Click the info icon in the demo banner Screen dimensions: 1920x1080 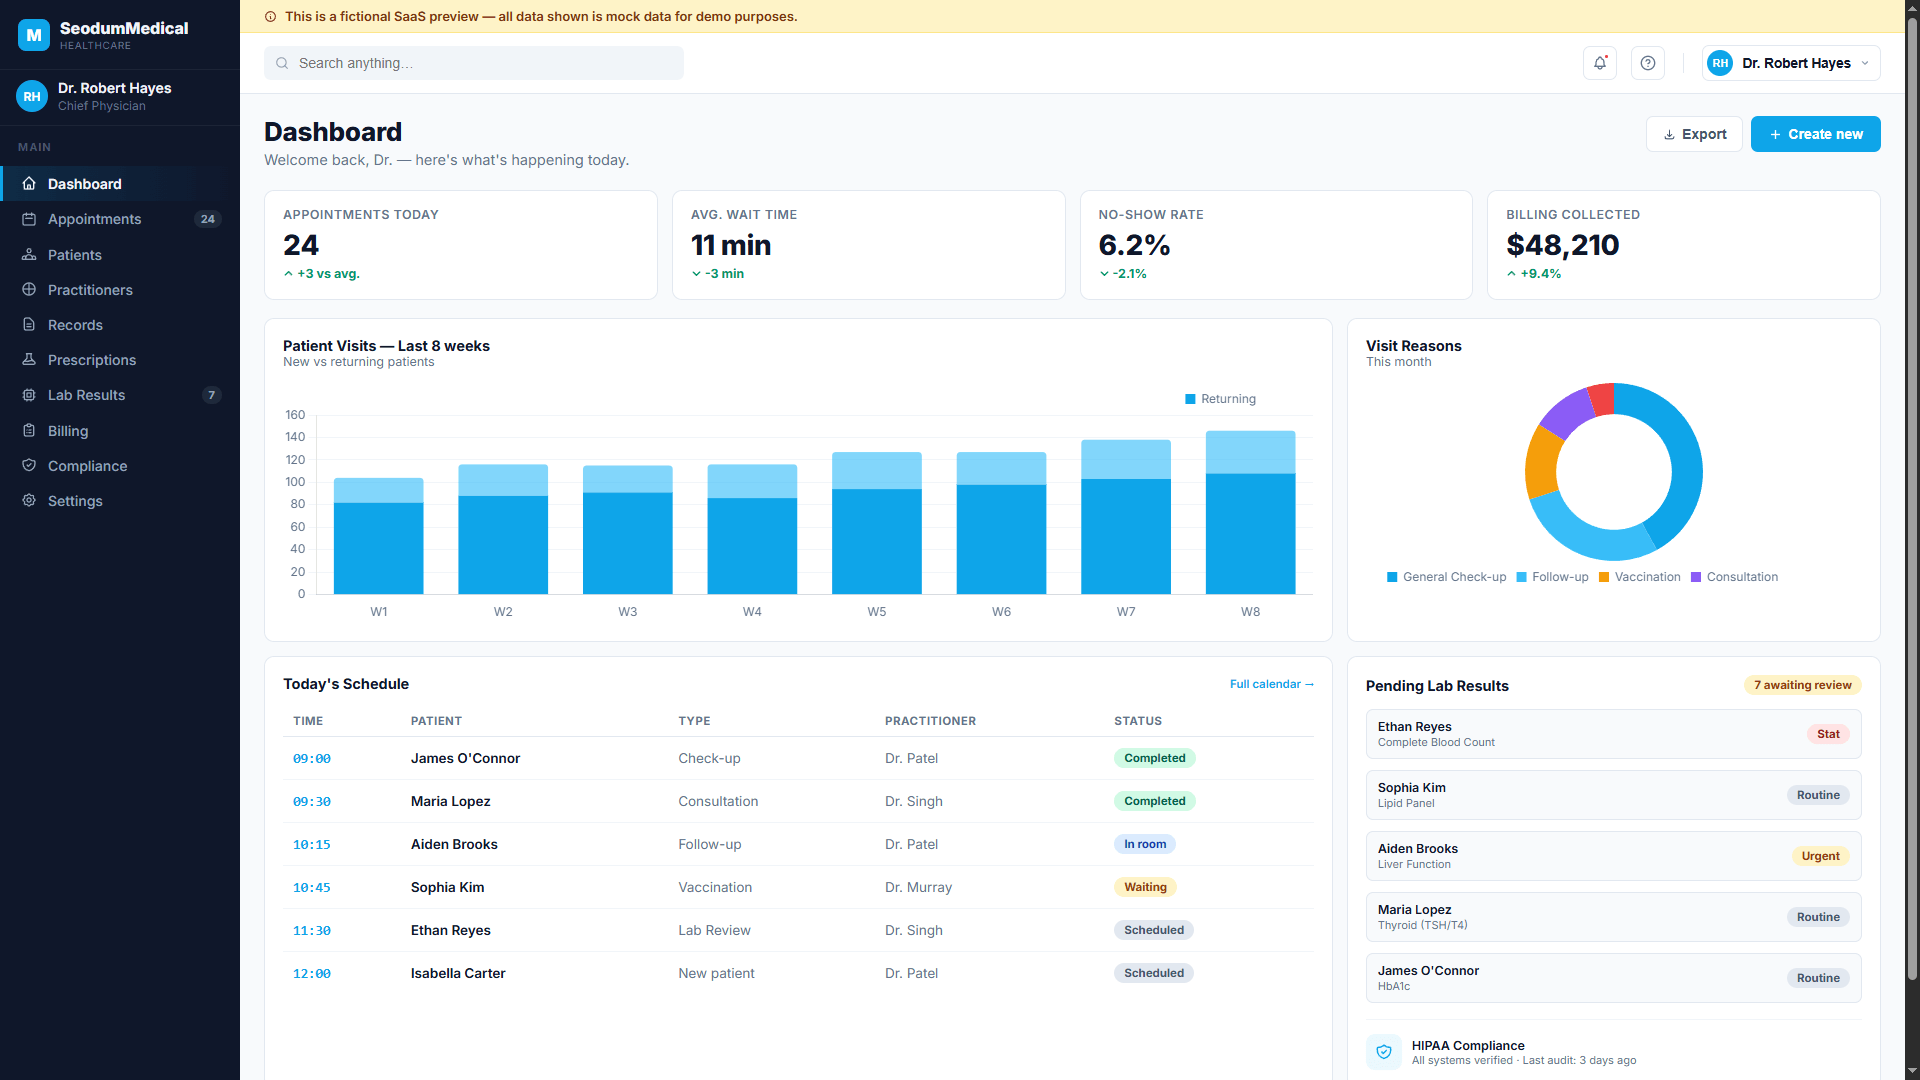pyautogui.click(x=270, y=17)
